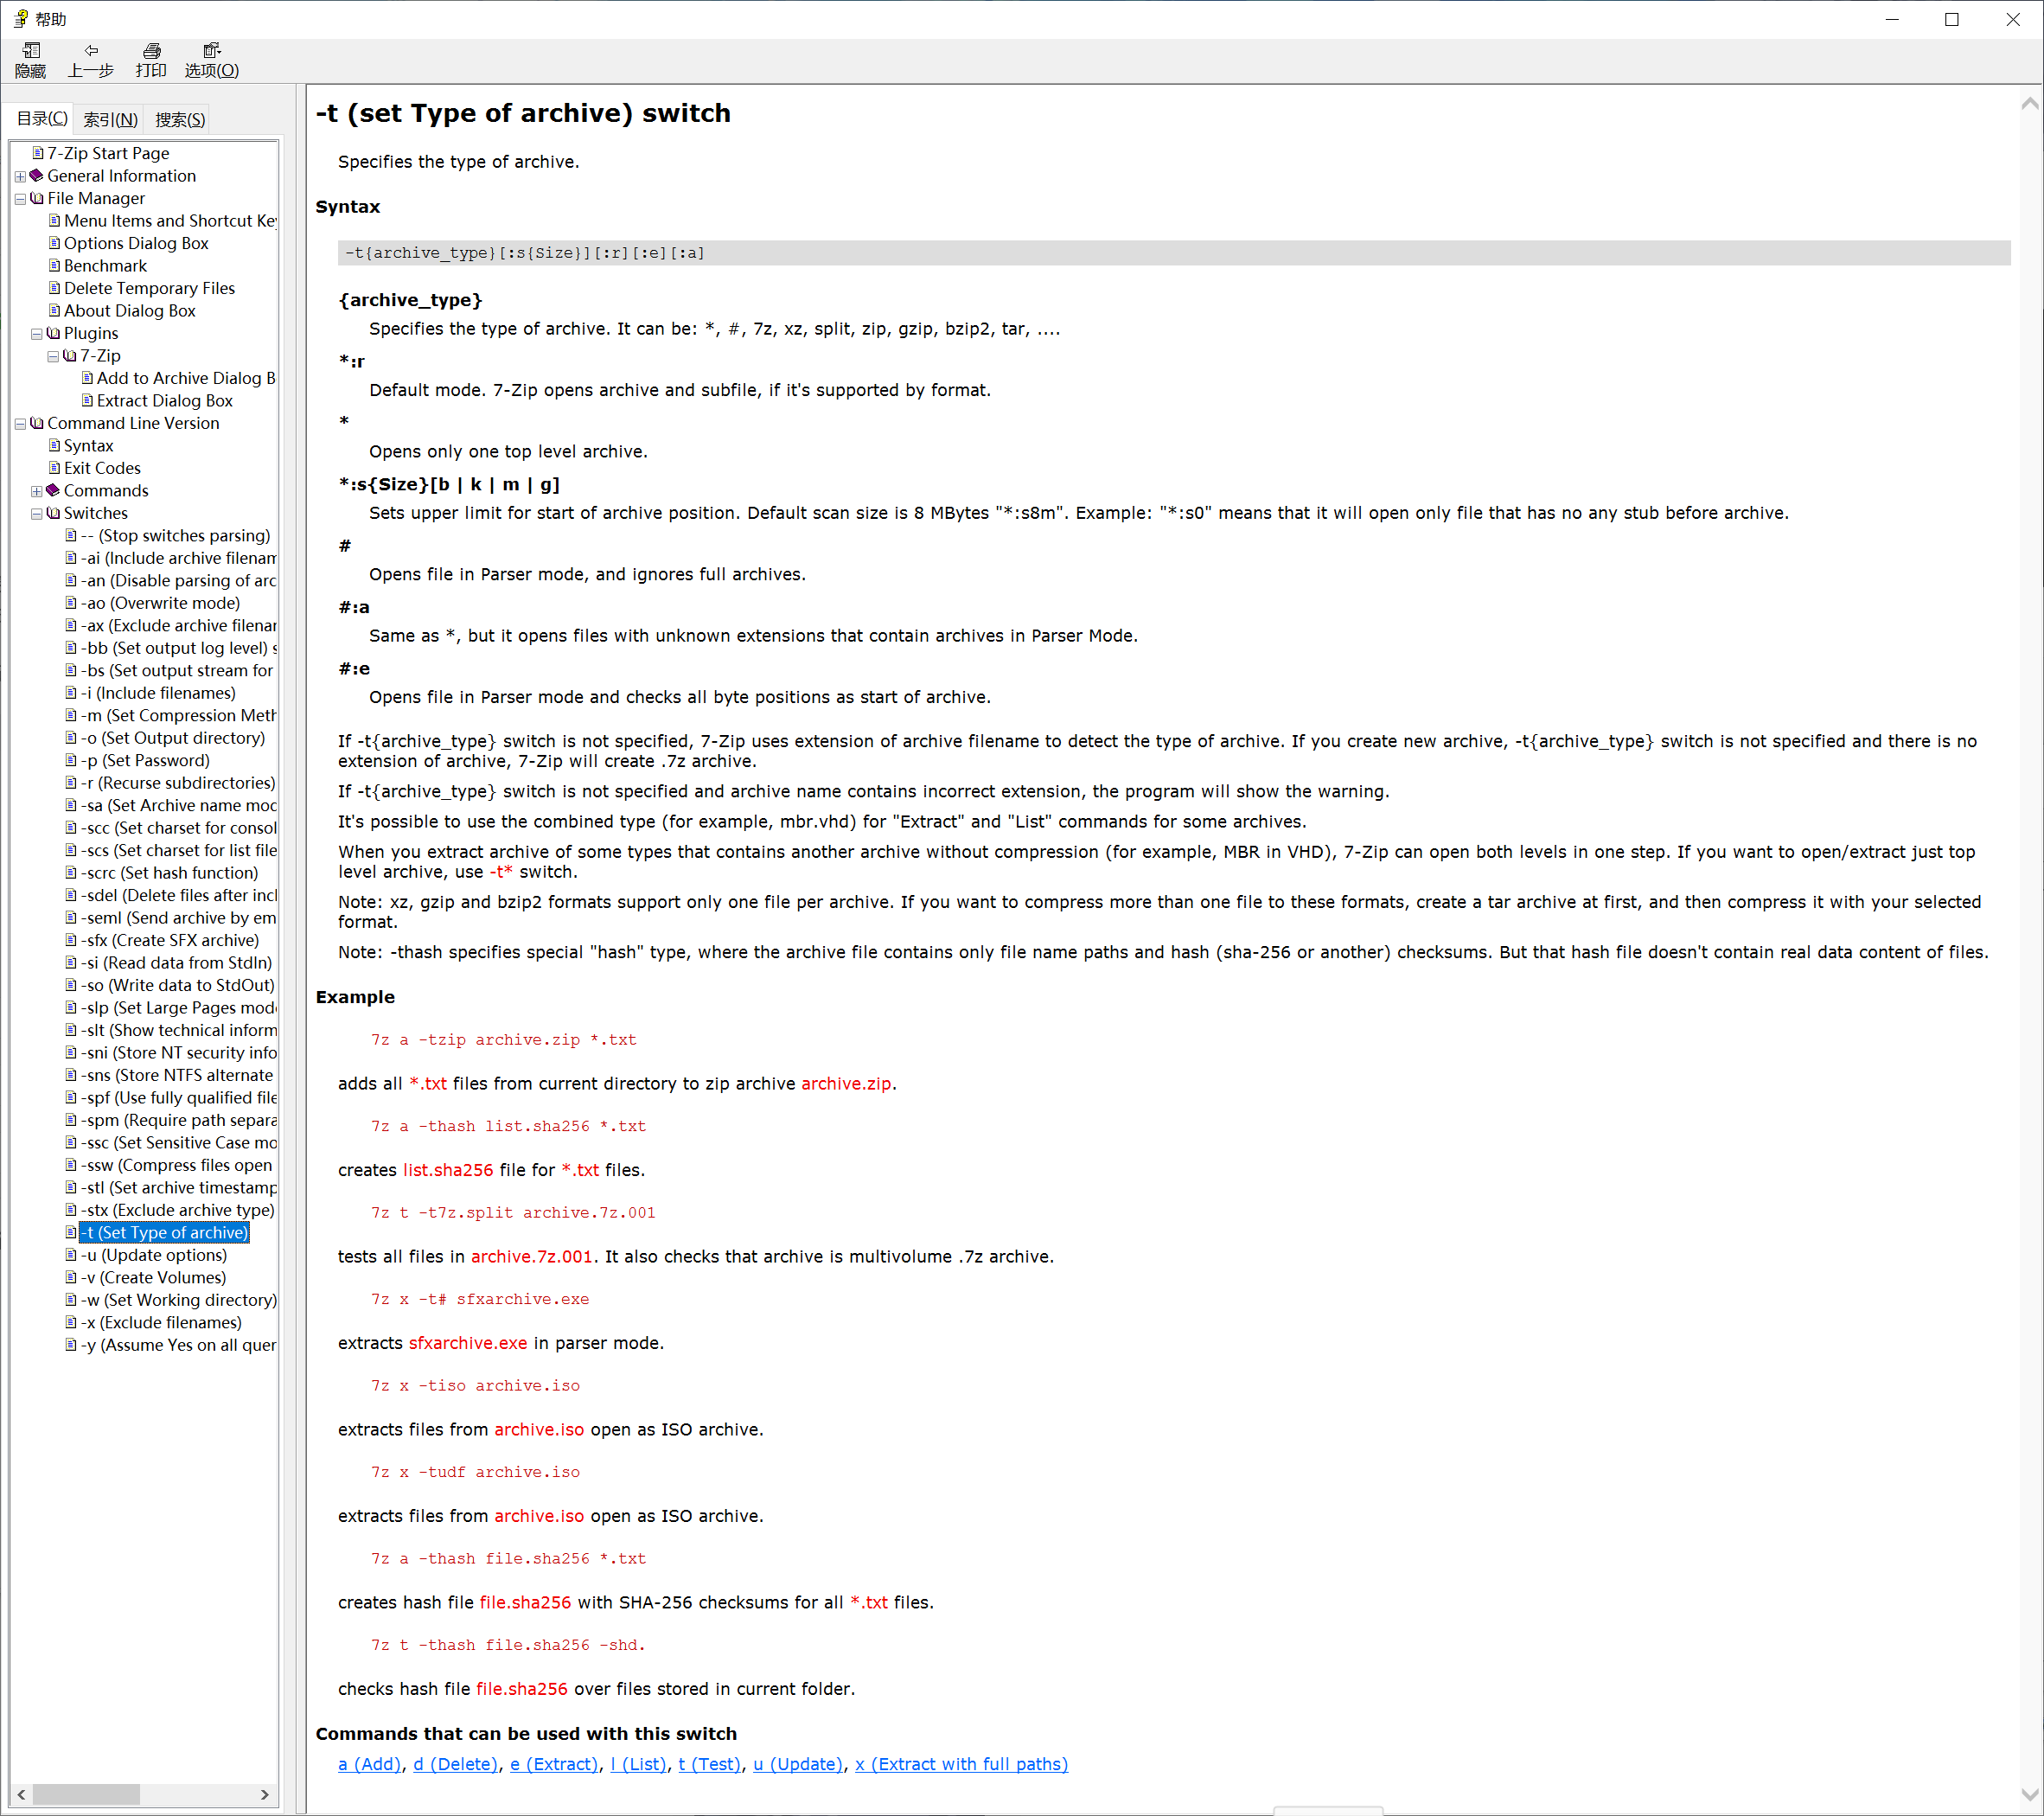Collapse the Plugins tree node
The width and height of the screenshot is (2044, 1816).
pos(37,334)
